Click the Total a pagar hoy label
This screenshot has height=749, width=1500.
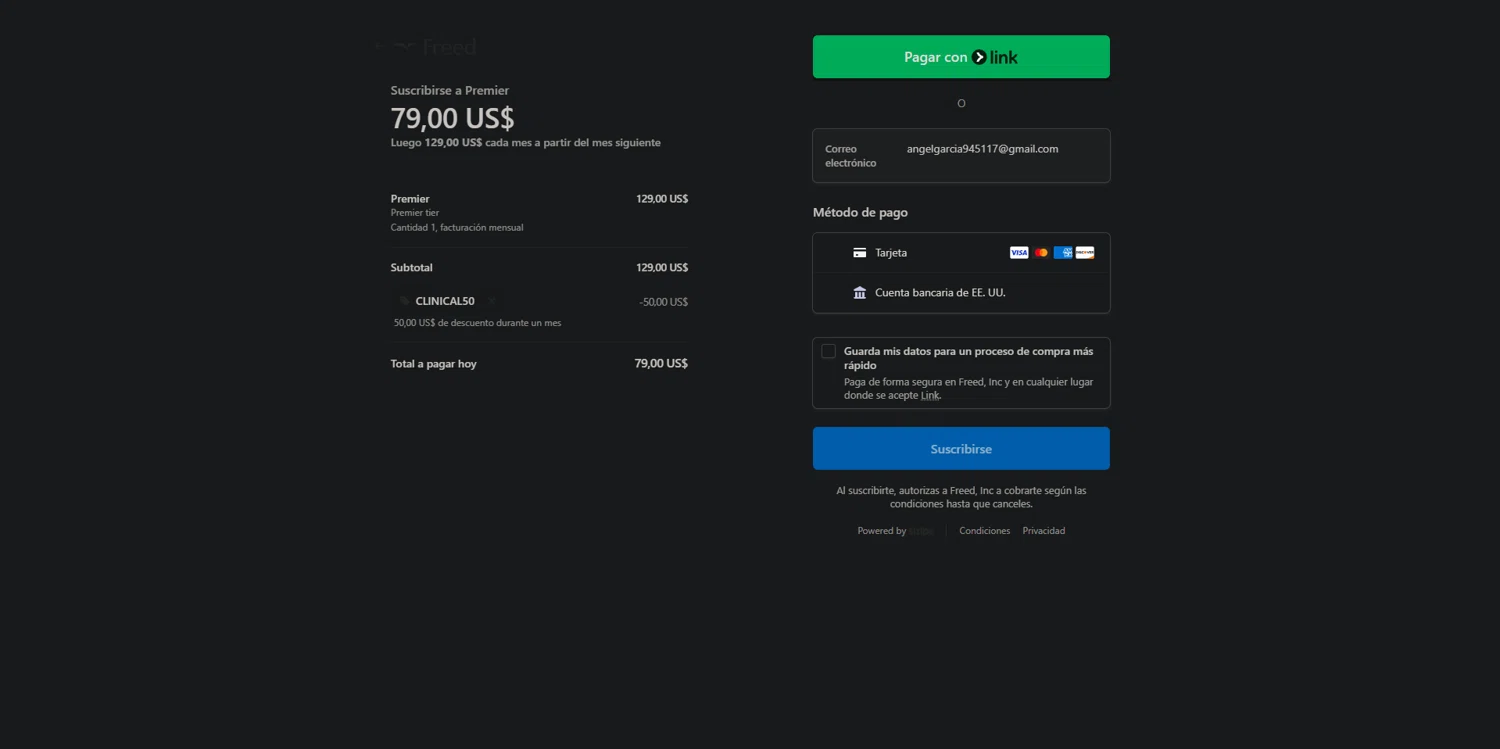click(434, 364)
